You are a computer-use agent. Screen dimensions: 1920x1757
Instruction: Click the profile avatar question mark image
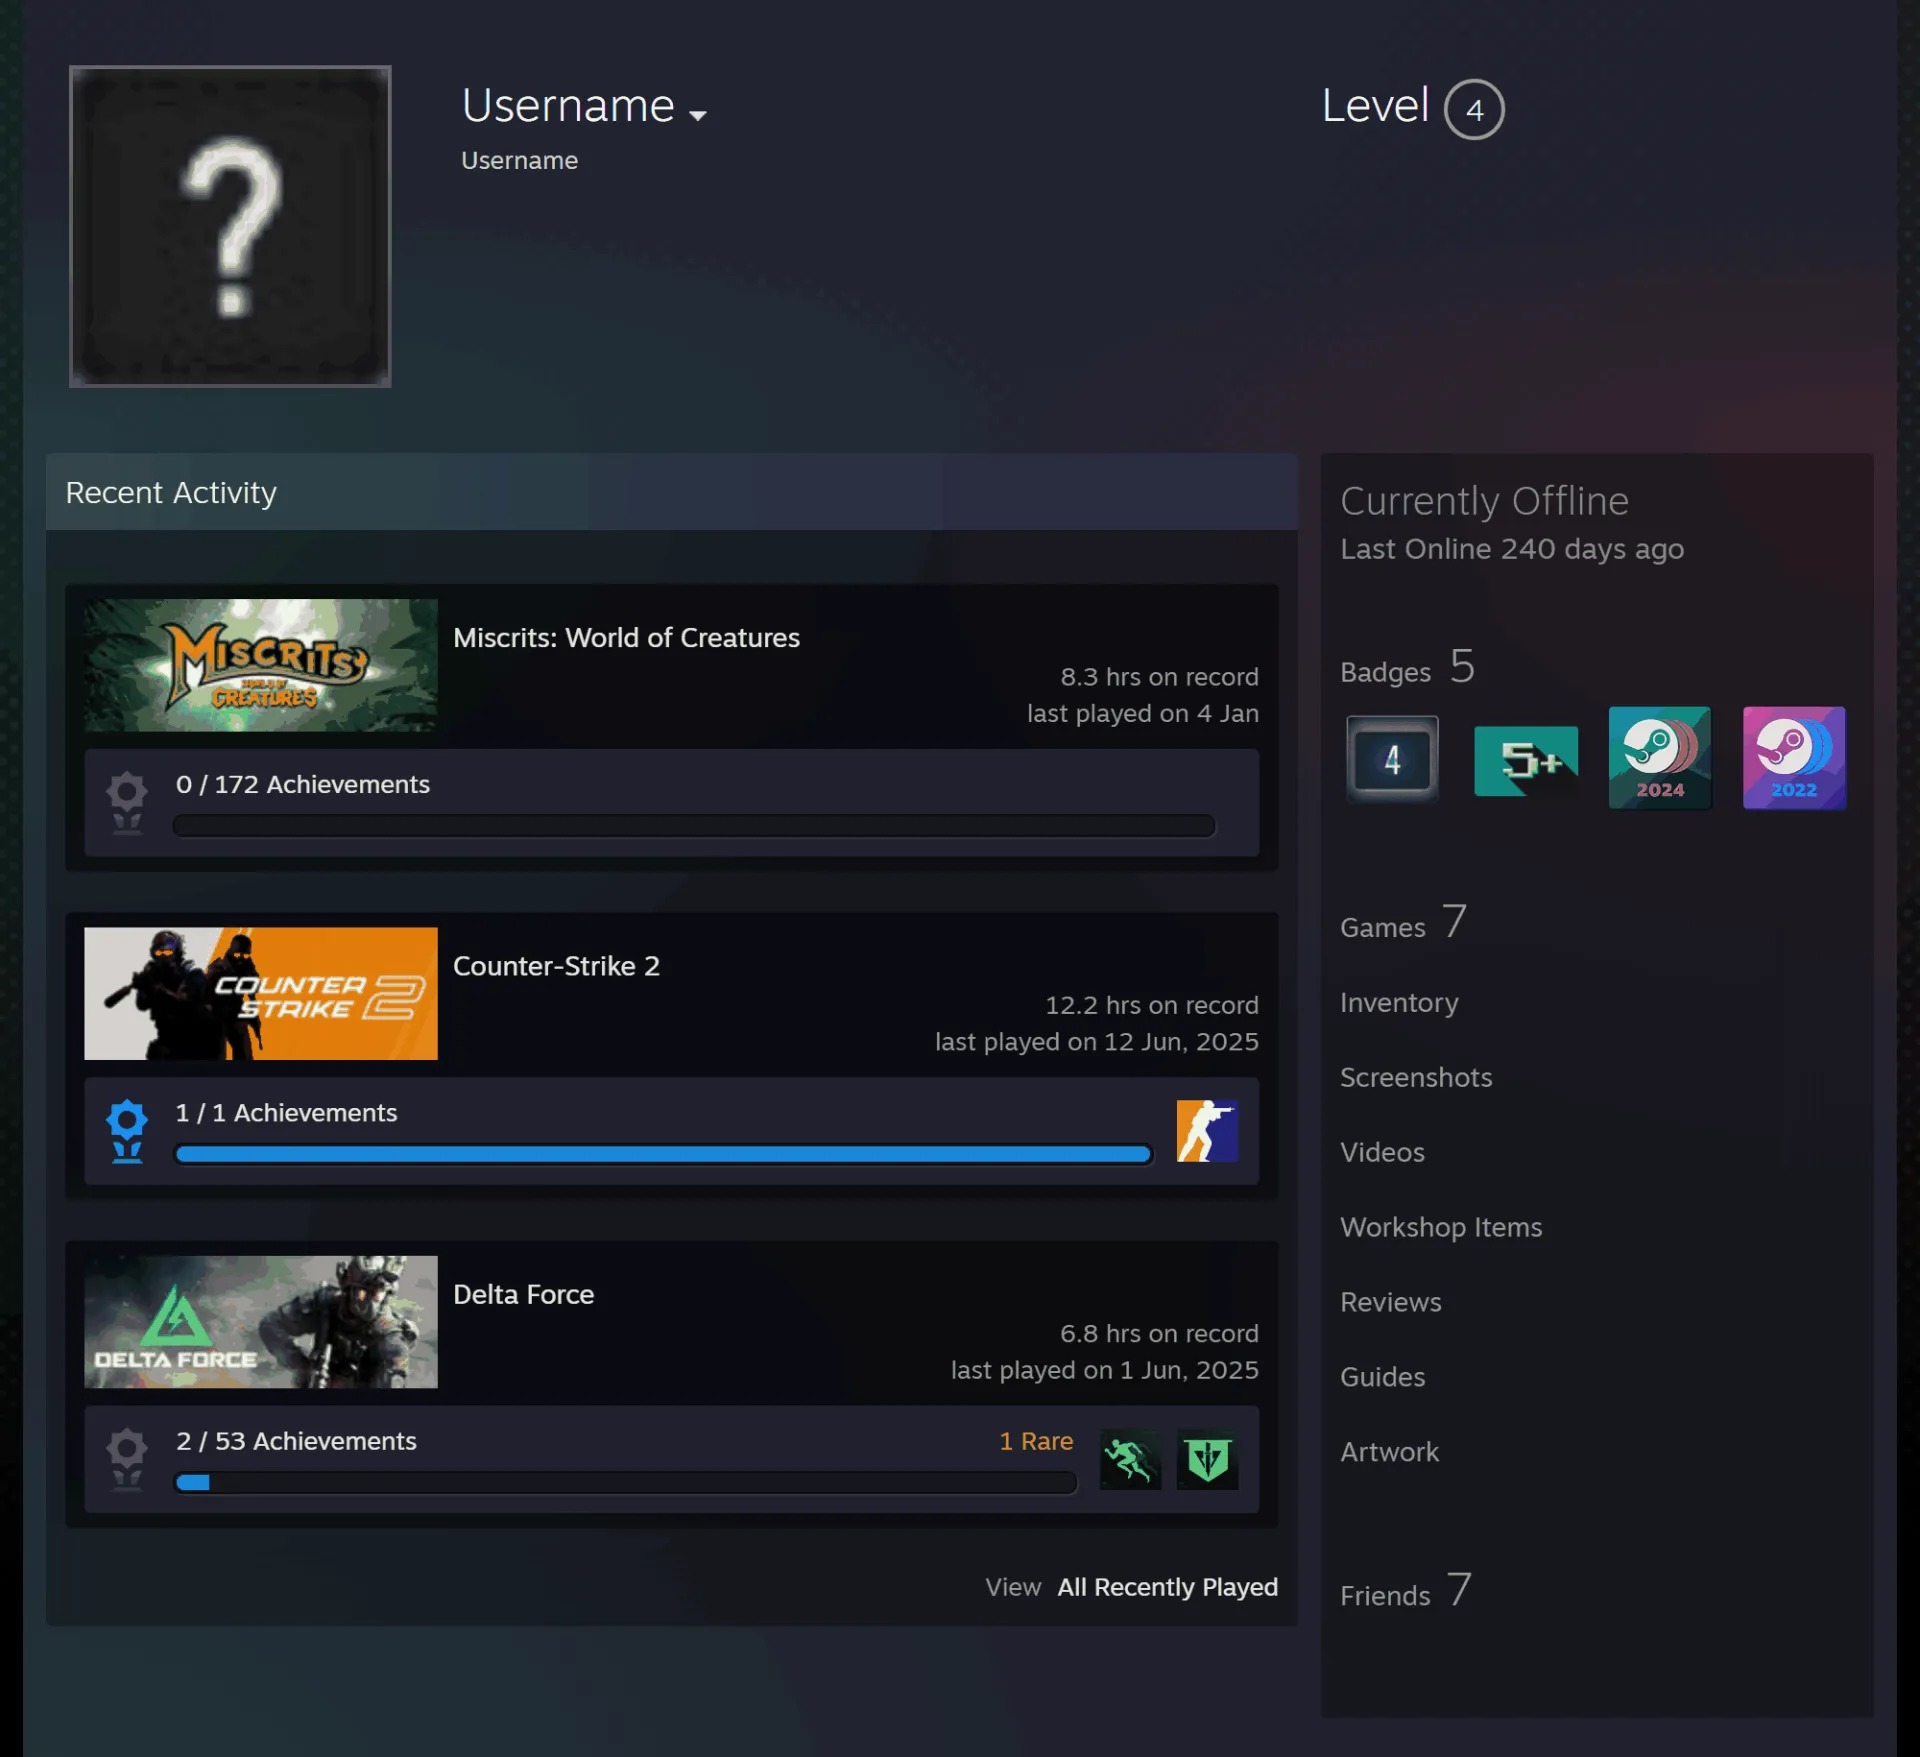[x=230, y=226]
